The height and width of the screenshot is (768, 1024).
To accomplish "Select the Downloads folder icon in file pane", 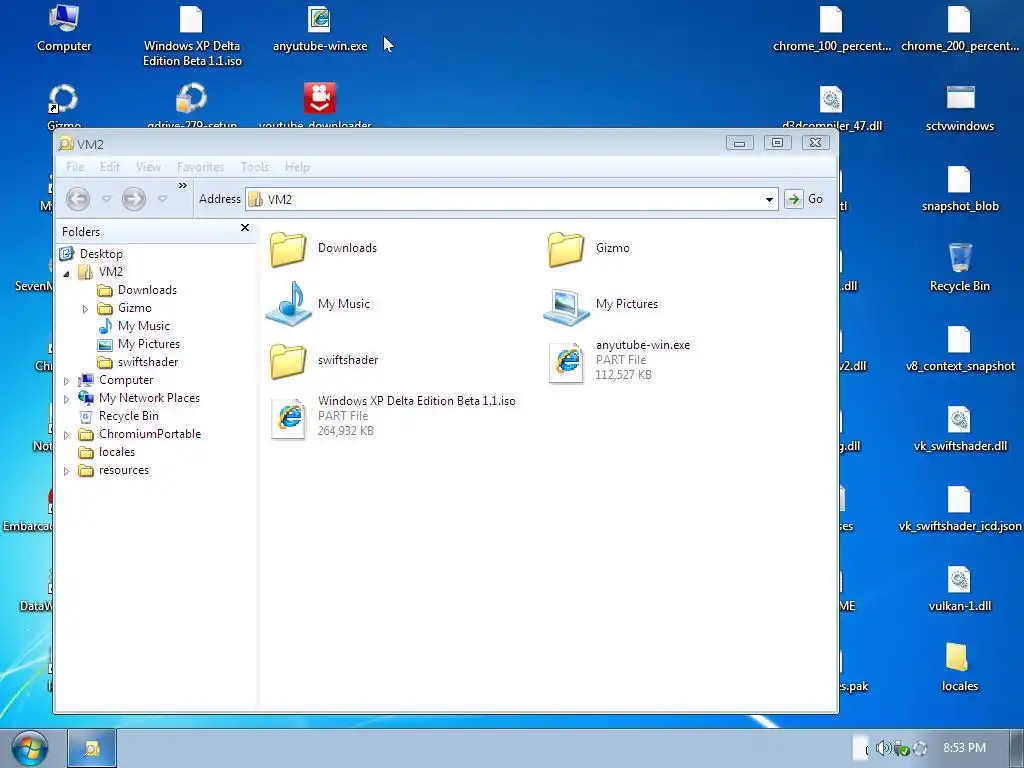I will pyautogui.click(x=288, y=249).
